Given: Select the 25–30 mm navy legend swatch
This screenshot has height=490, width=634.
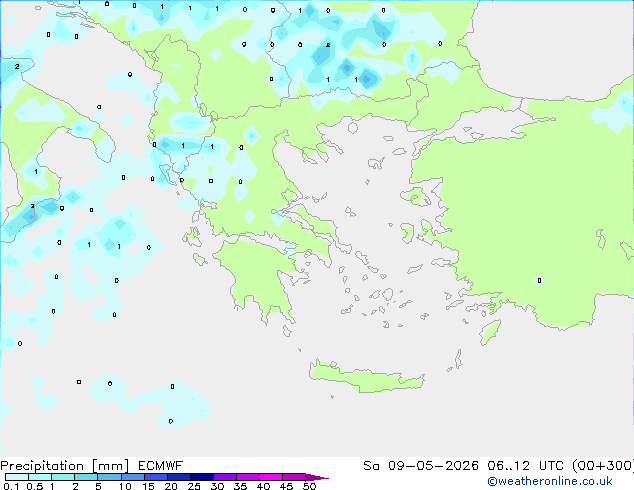Looking at the screenshot, I should click(202, 477).
